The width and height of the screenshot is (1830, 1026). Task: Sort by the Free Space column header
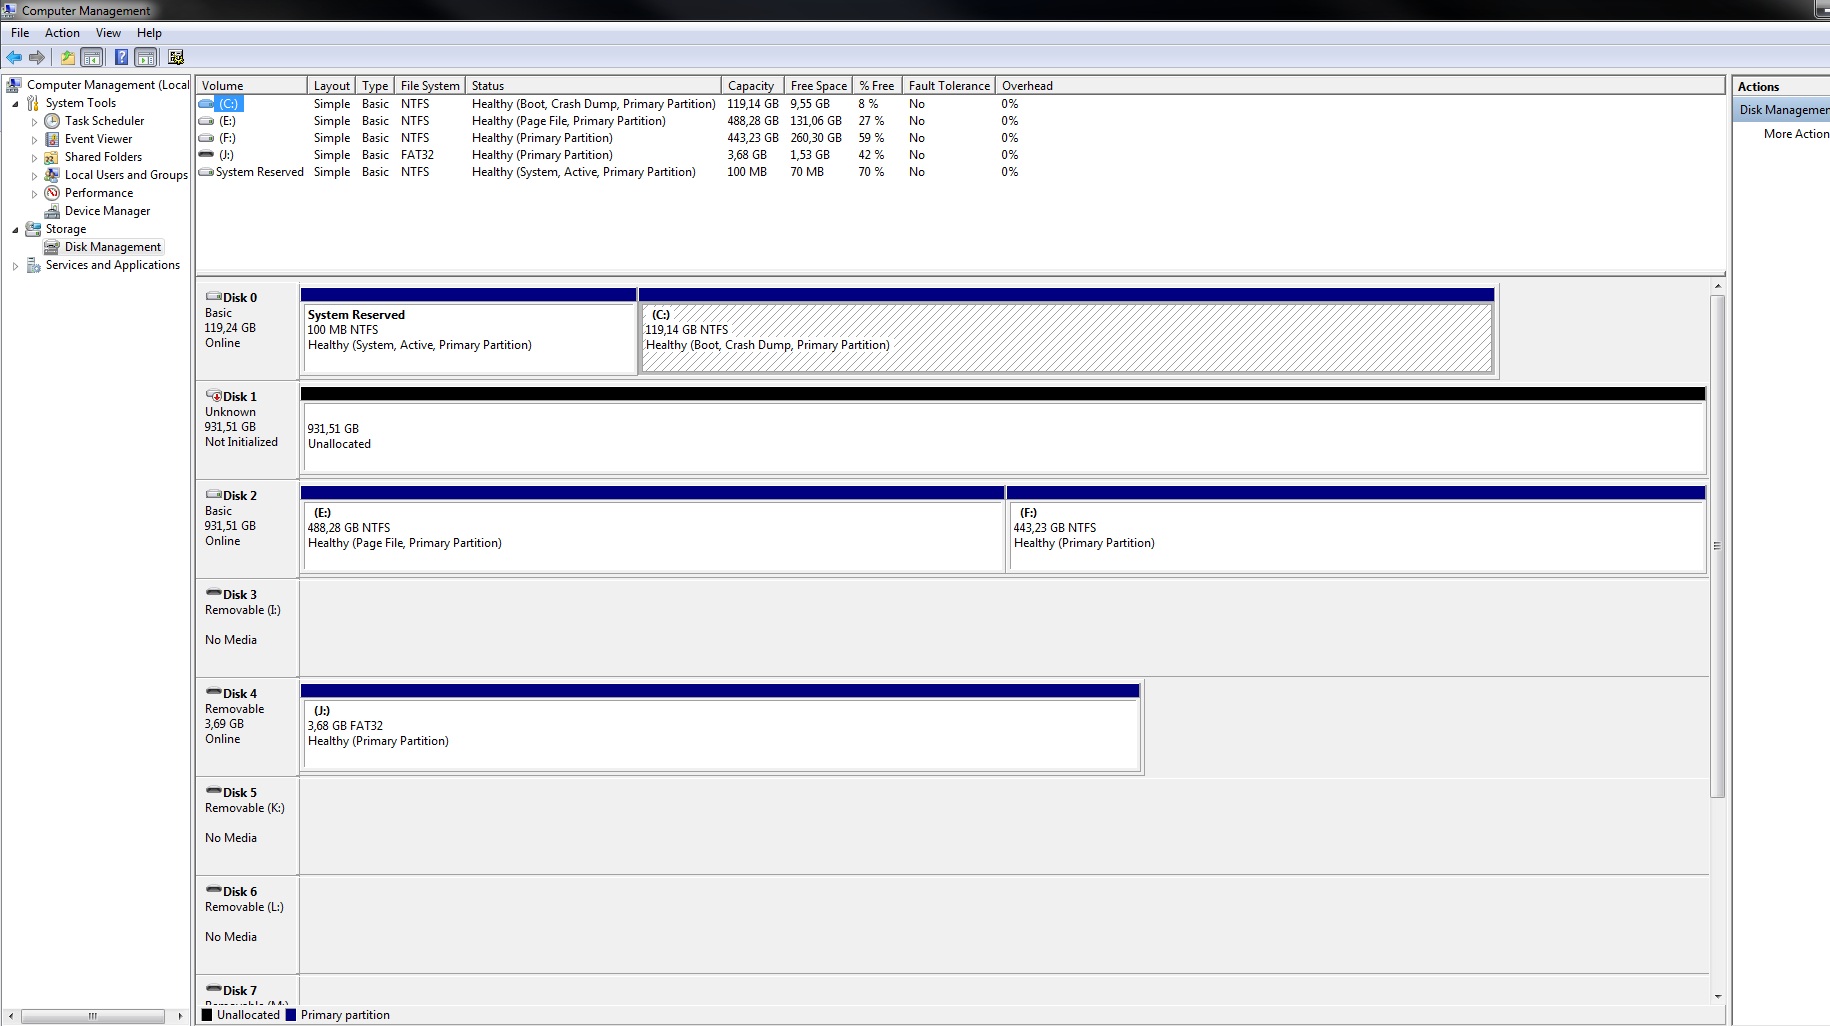[x=819, y=86]
